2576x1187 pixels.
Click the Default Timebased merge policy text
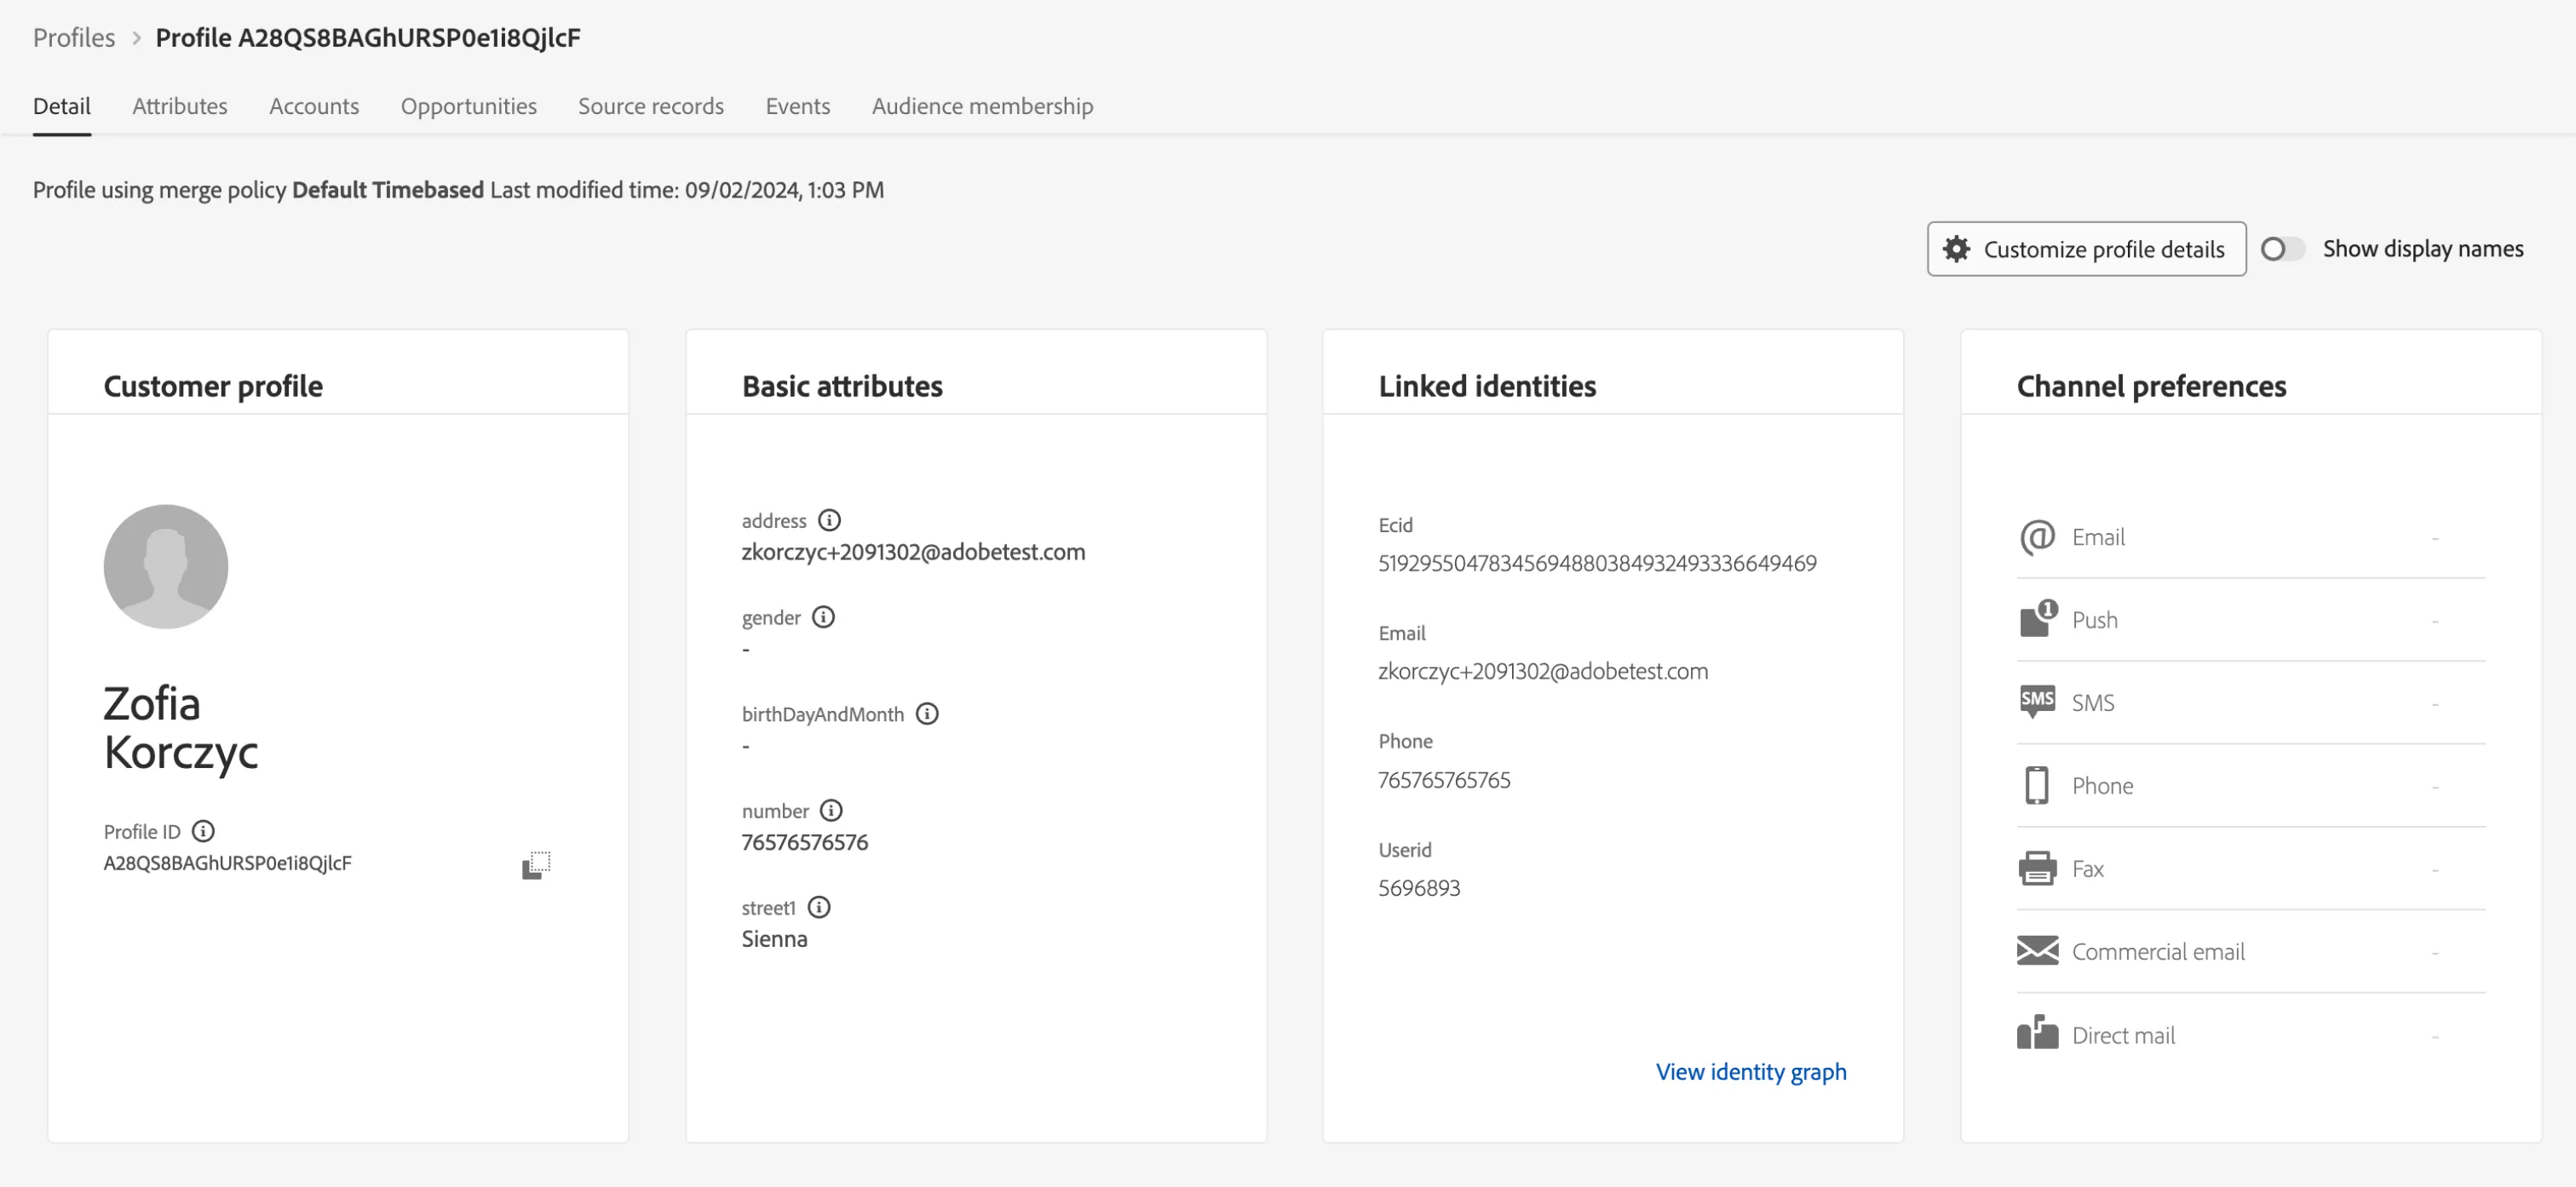click(388, 190)
